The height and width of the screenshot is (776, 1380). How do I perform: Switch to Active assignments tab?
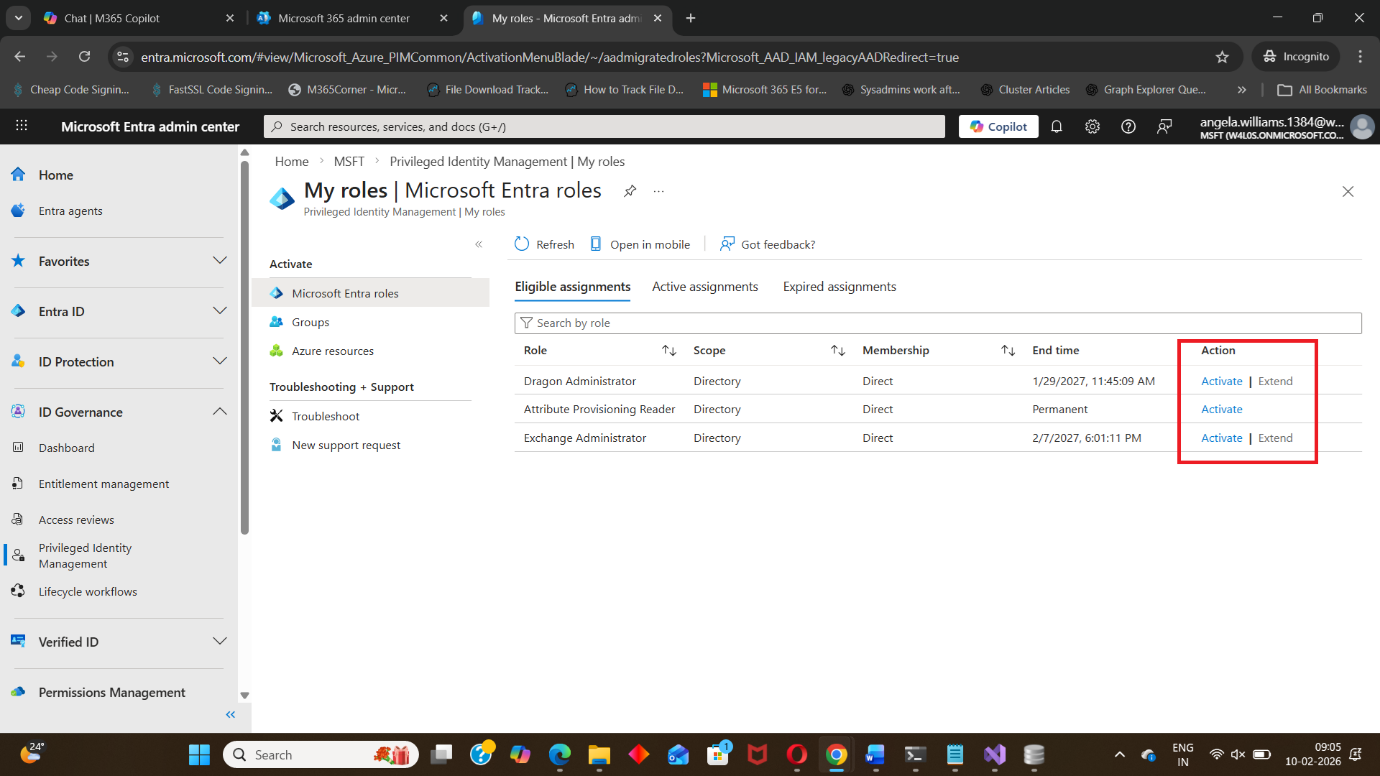click(x=705, y=287)
